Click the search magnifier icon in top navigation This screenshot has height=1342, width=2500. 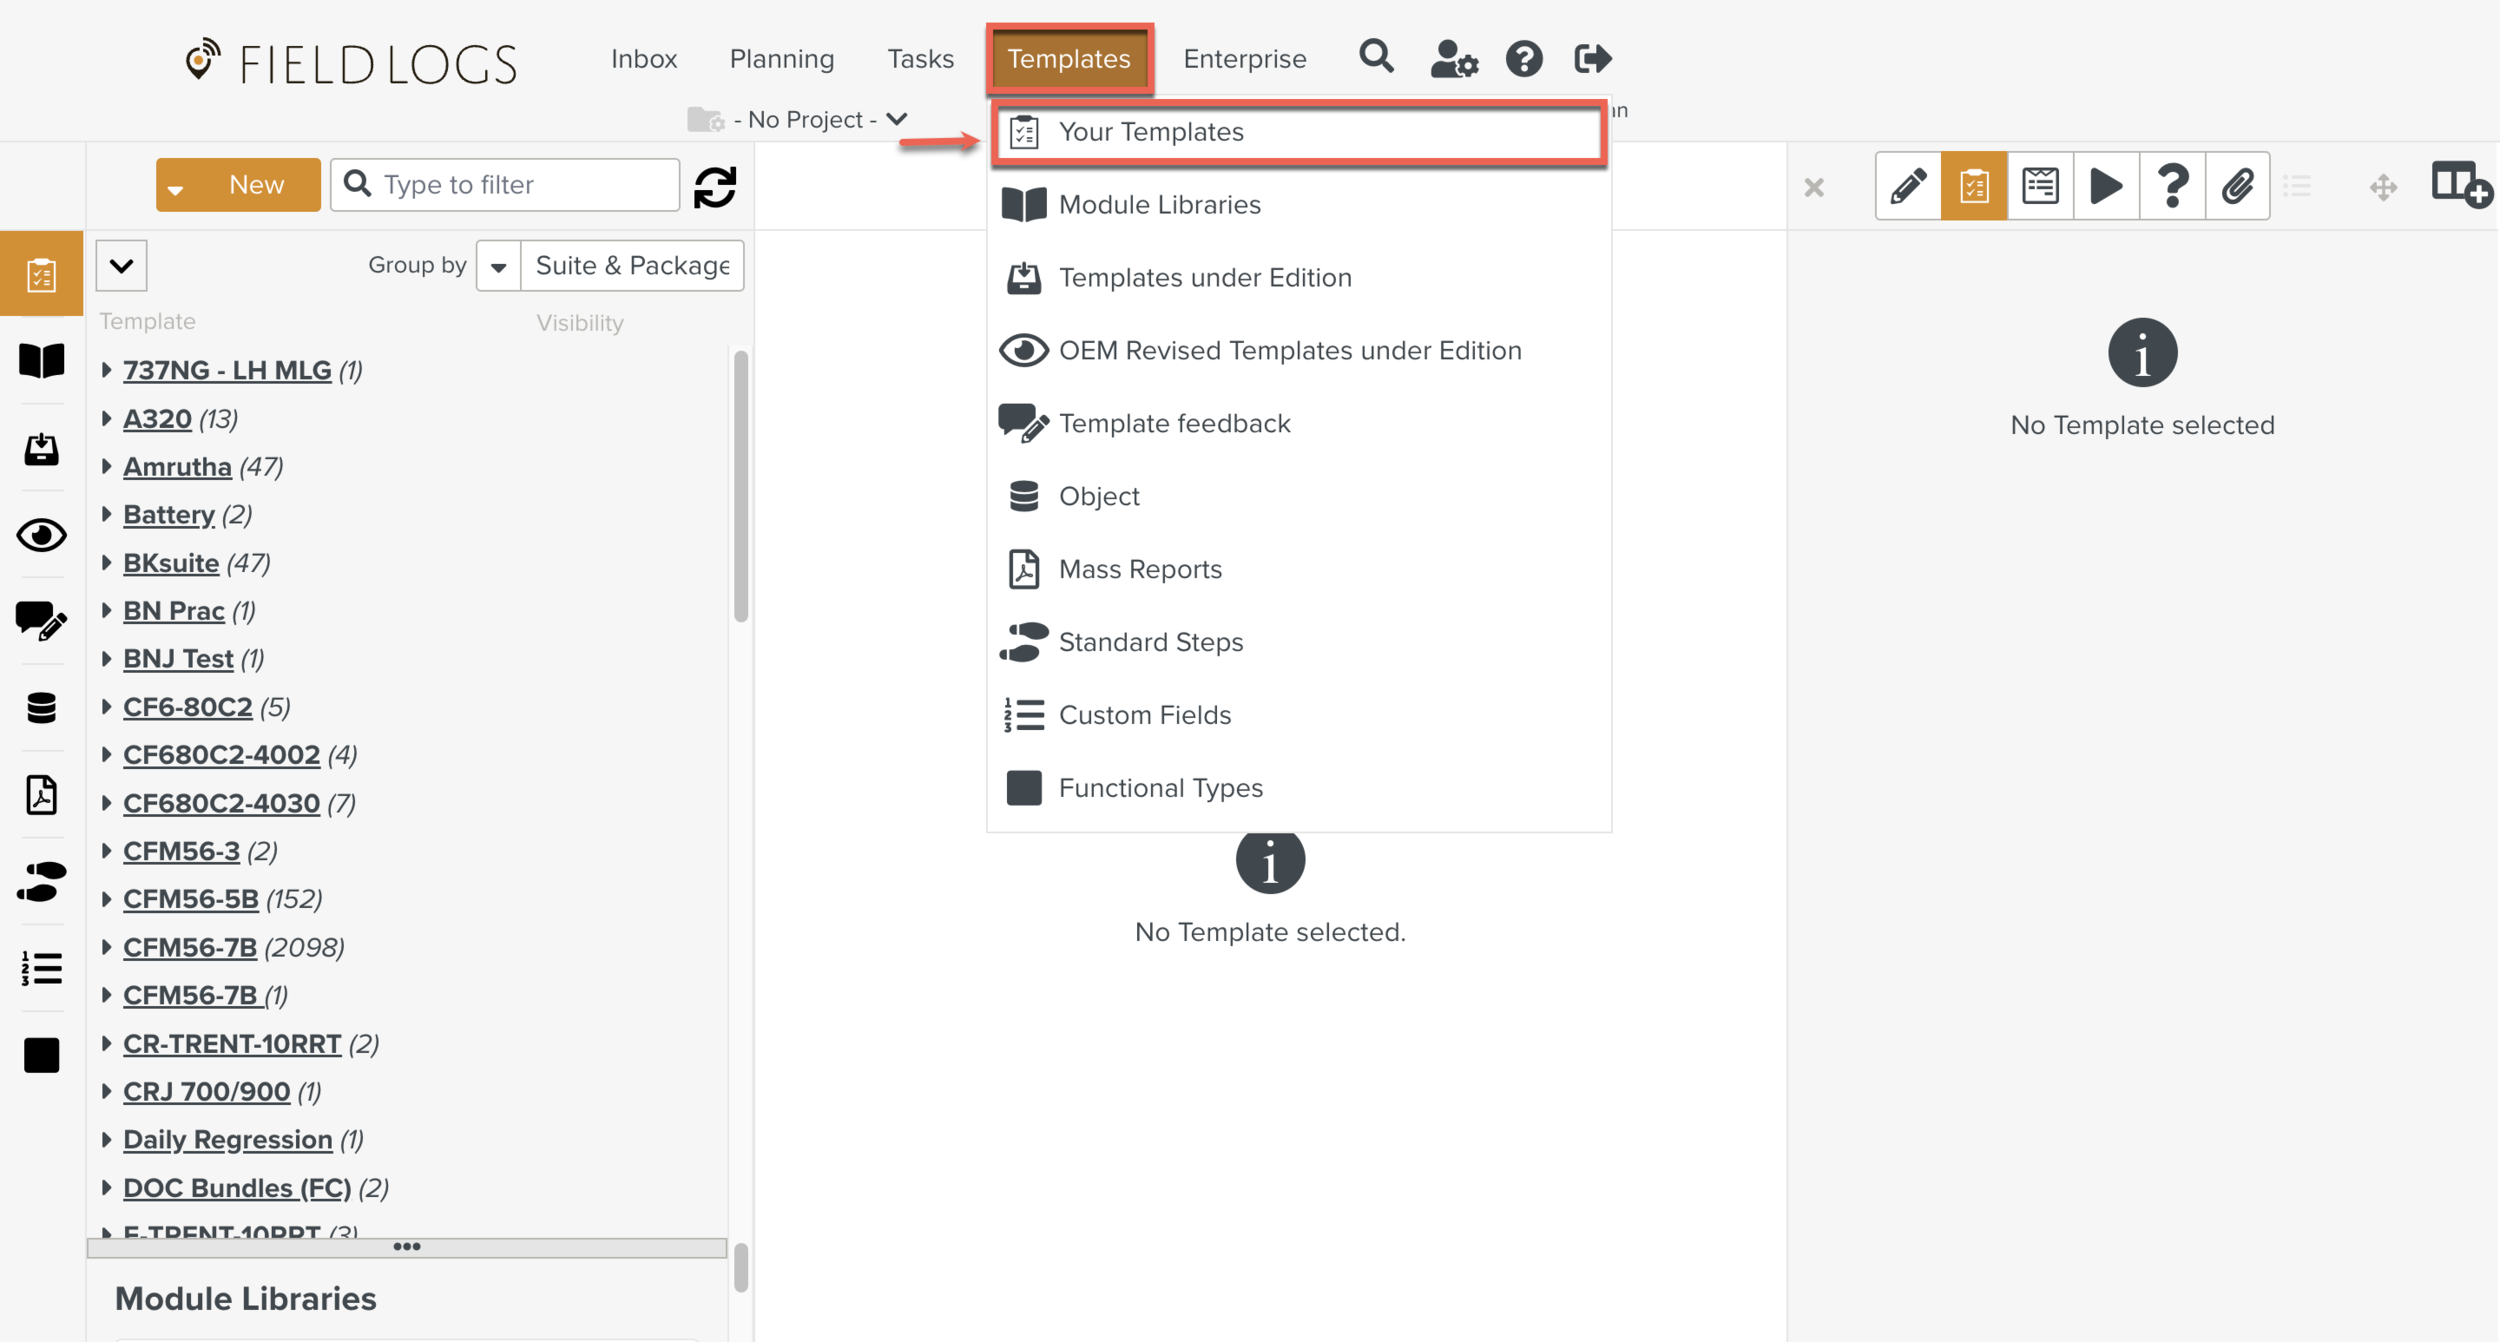point(1376,57)
